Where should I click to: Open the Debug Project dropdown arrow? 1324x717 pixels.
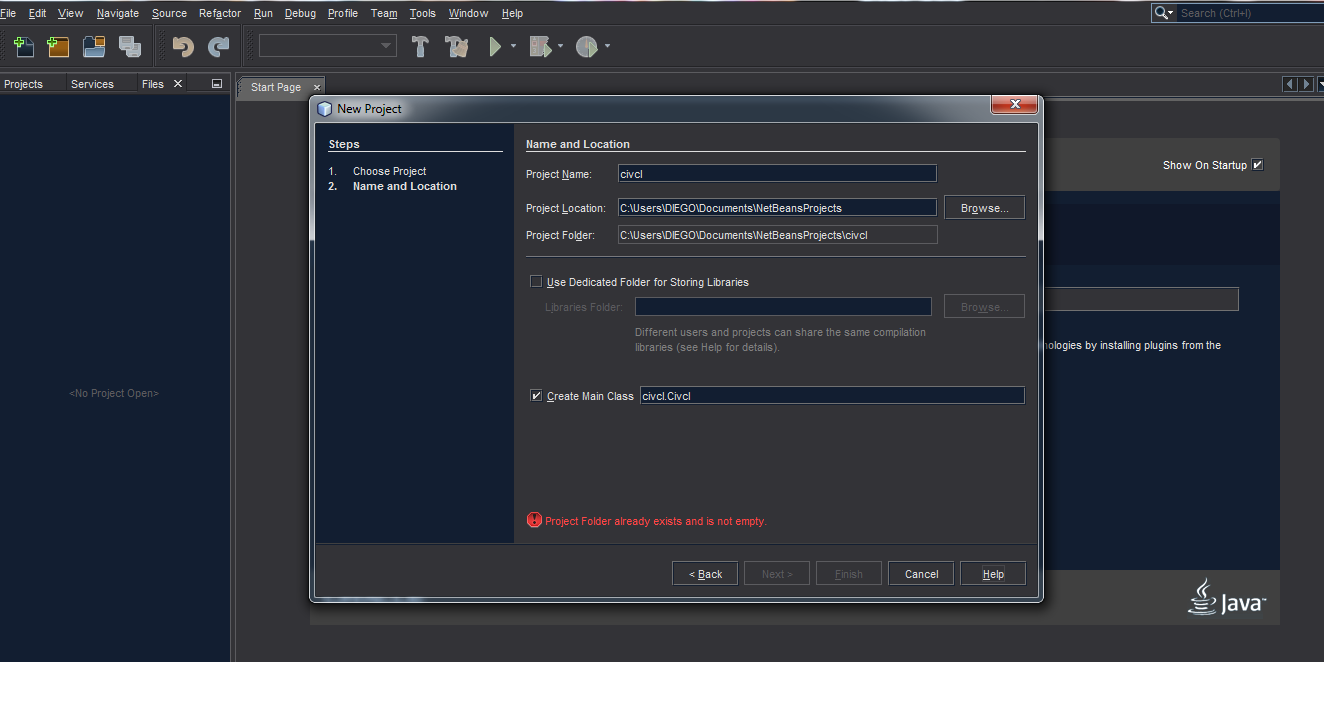[x=560, y=46]
